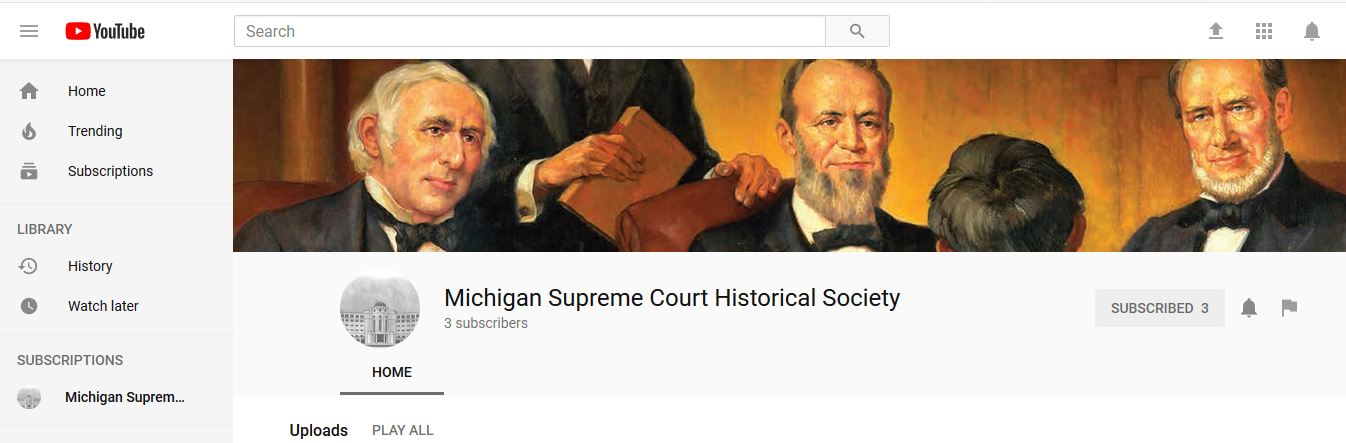Select the HOME channel tab

point(392,372)
